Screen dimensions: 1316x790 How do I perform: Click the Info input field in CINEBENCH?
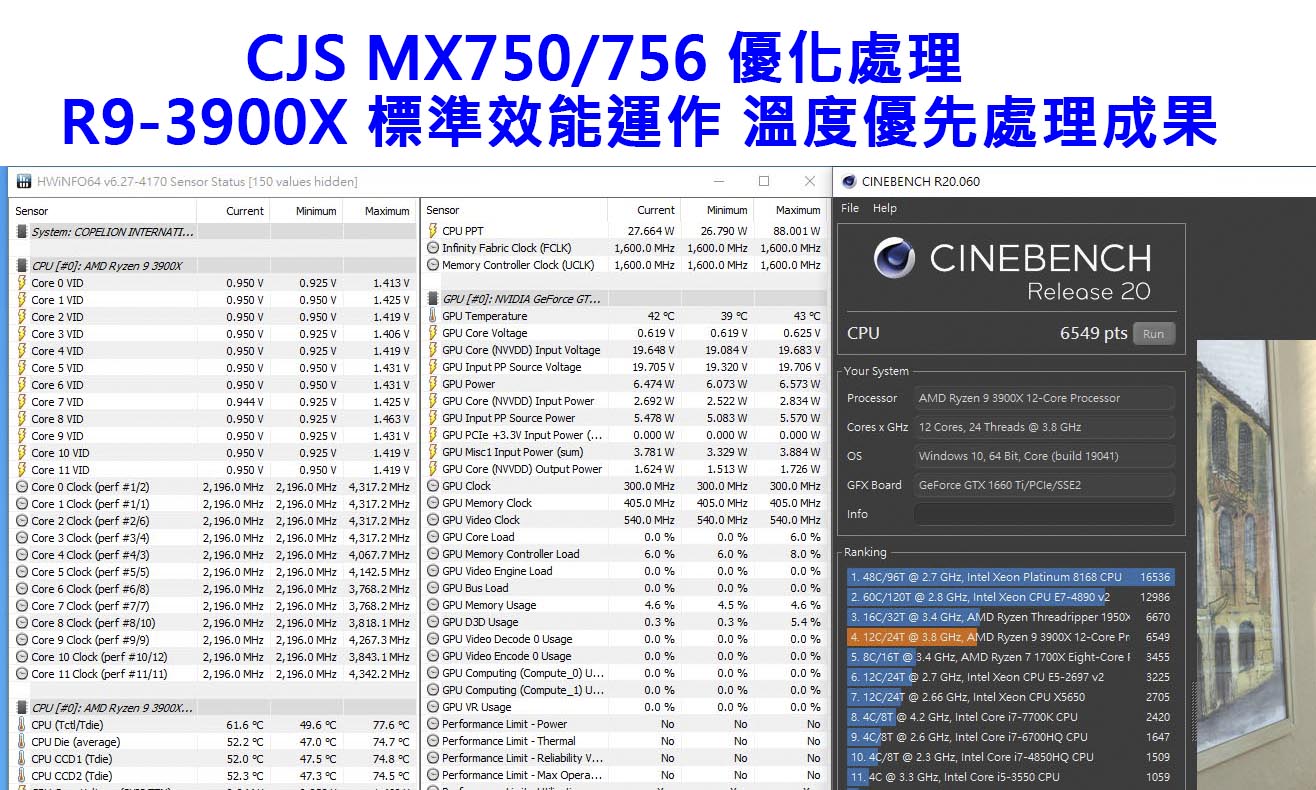[x=1044, y=514]
